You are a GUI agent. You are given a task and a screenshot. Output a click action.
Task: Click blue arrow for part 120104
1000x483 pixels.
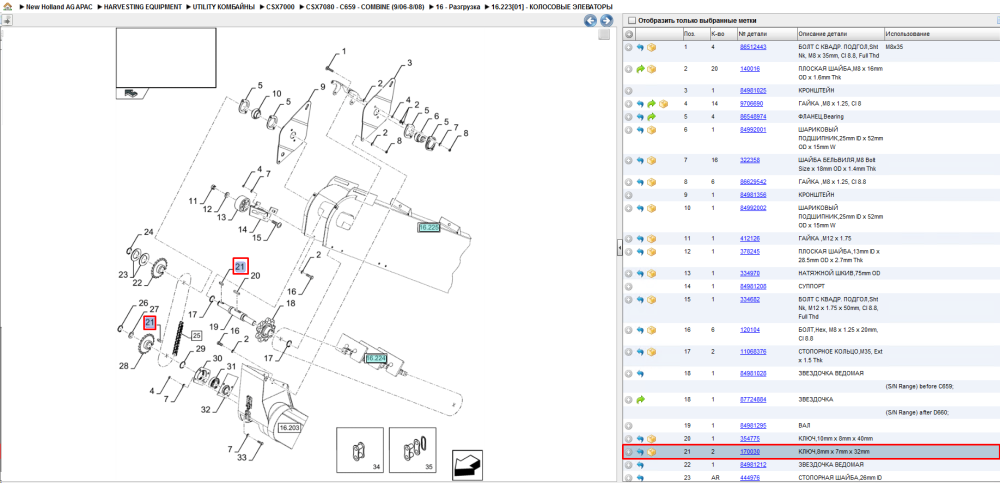point(640,330)
